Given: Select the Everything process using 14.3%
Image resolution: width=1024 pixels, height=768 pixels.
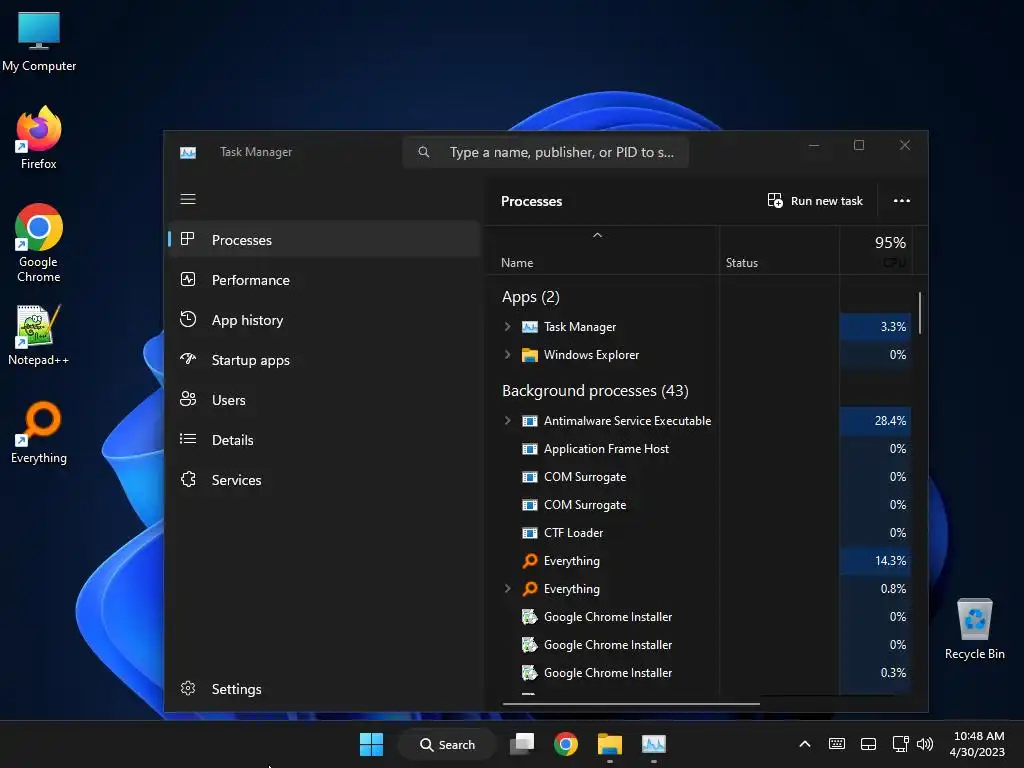Looking at the screenshot, I should click(699, 560).
